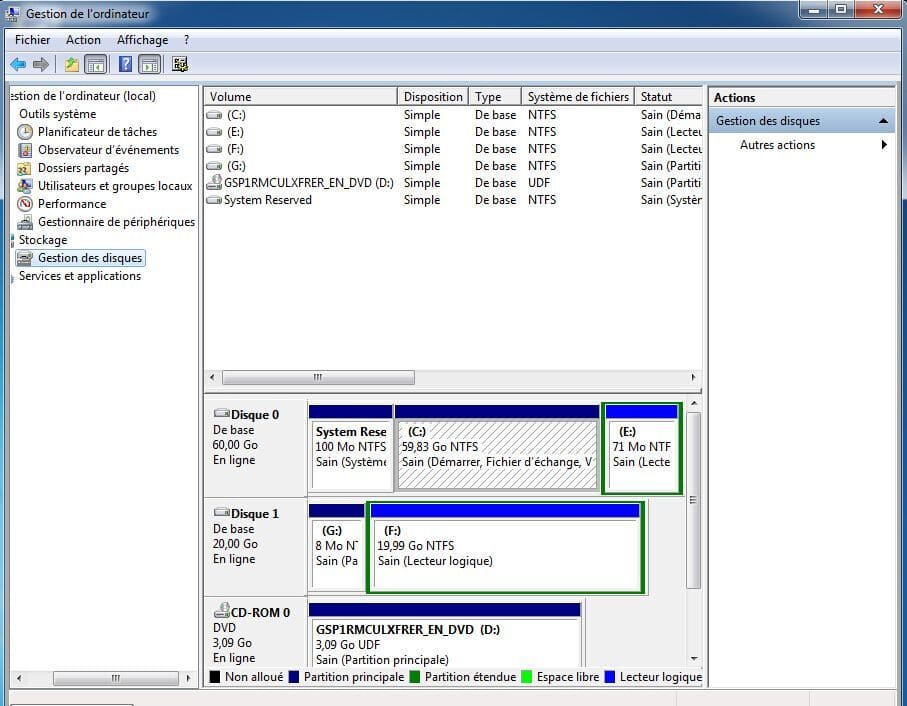
Task: Collapse Gestion des disques section in Actions
Action: (x=883, y=121)
